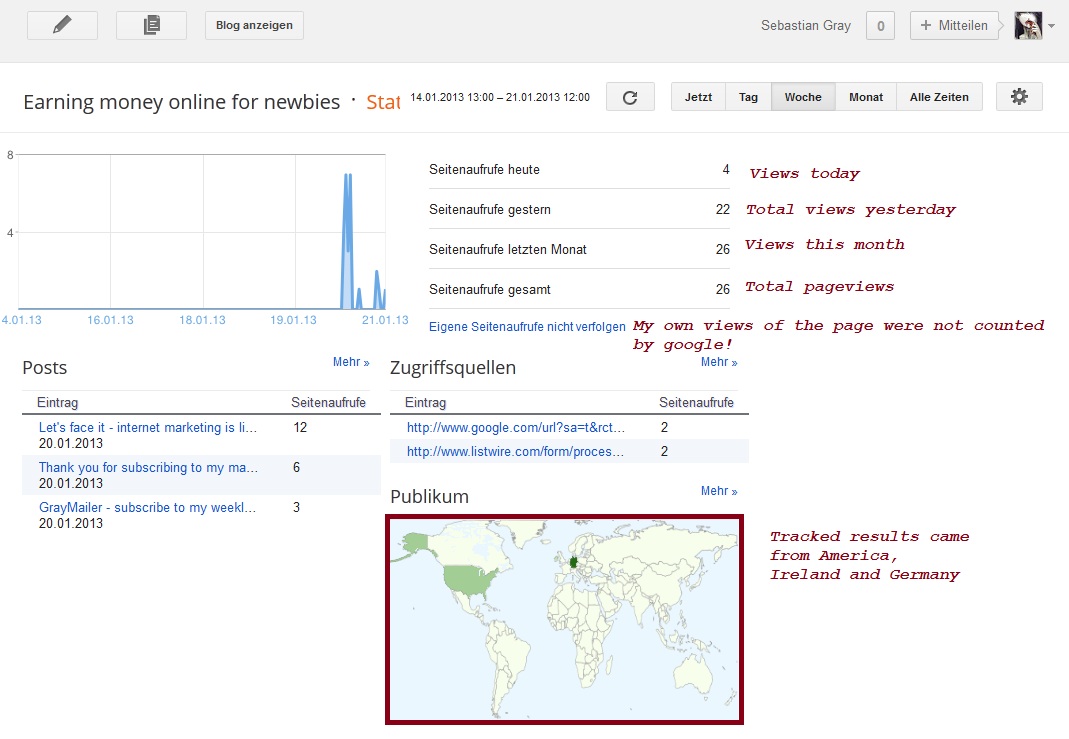
Task: Switch to the Monat time range
Action: (866, 97)
